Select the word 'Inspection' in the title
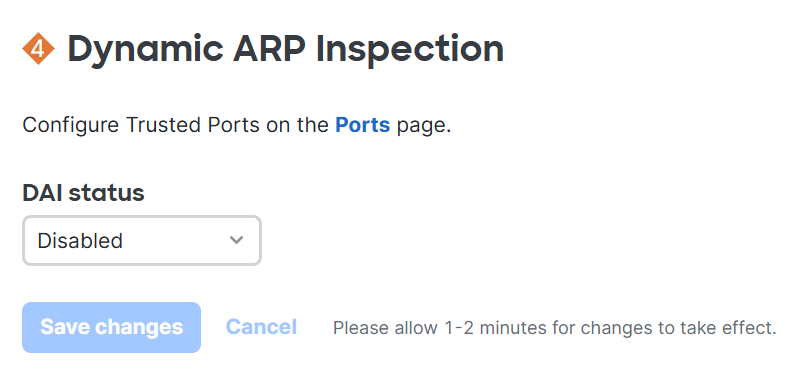Screen dimensions: 803x374 (410, 49)
